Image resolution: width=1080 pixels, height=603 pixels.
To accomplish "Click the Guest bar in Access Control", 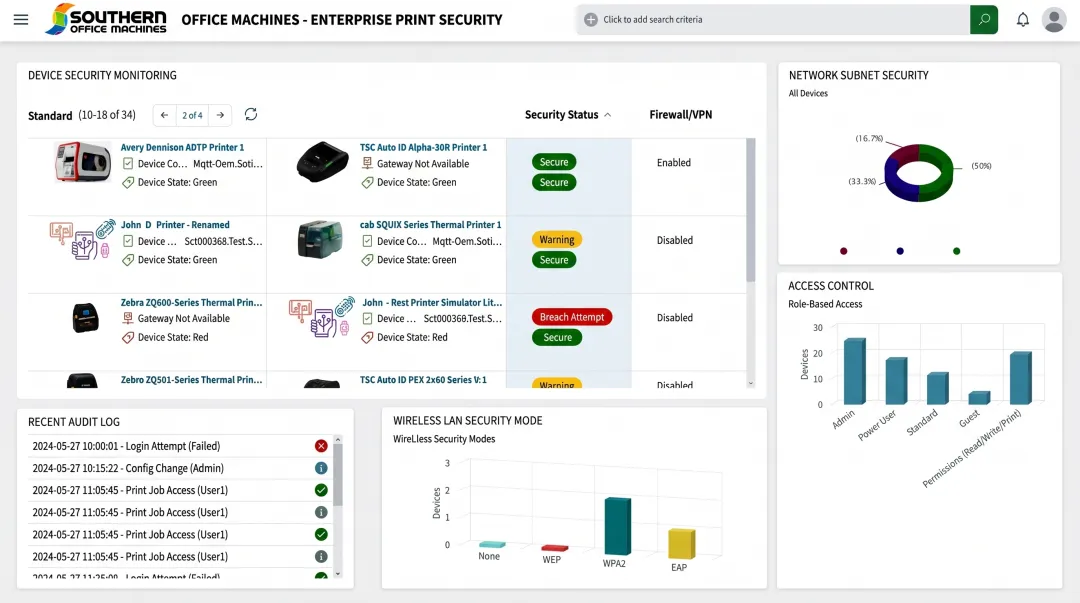I will click(x=979, y=398).
